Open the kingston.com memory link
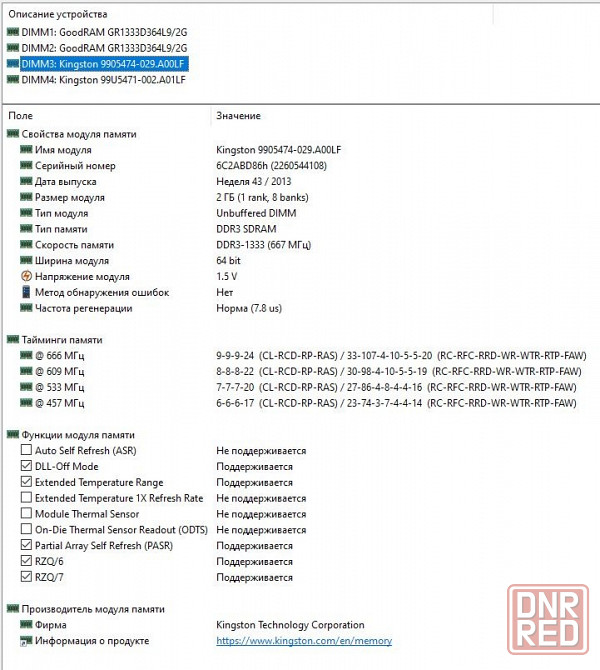 tap(304, 641)
